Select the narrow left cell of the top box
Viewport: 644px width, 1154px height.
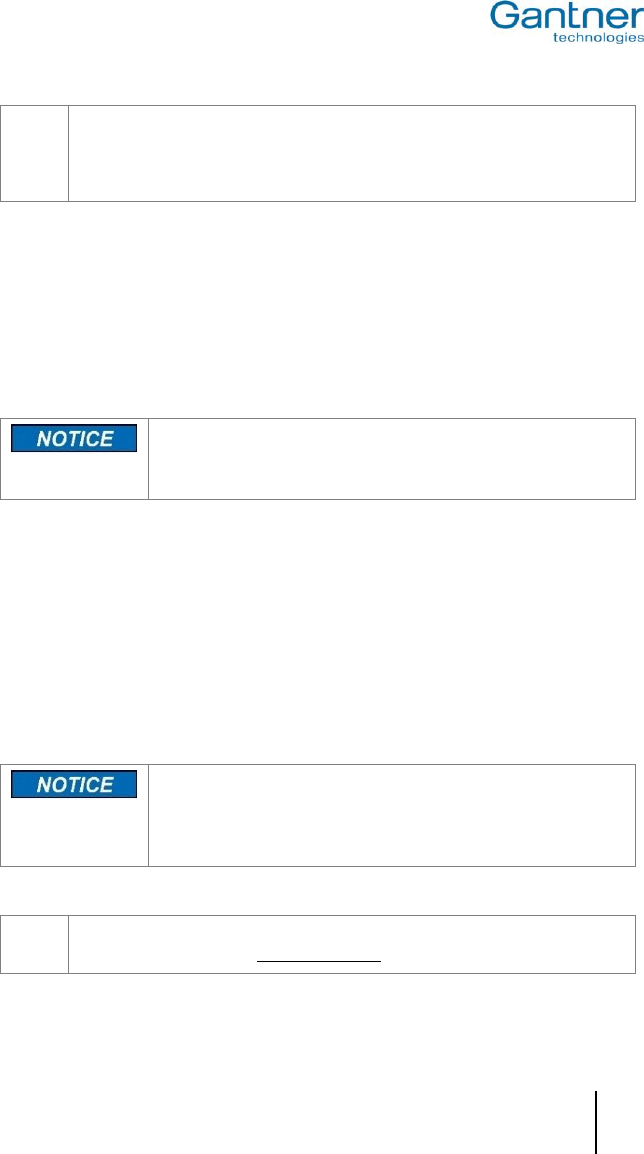pos(35,153)
